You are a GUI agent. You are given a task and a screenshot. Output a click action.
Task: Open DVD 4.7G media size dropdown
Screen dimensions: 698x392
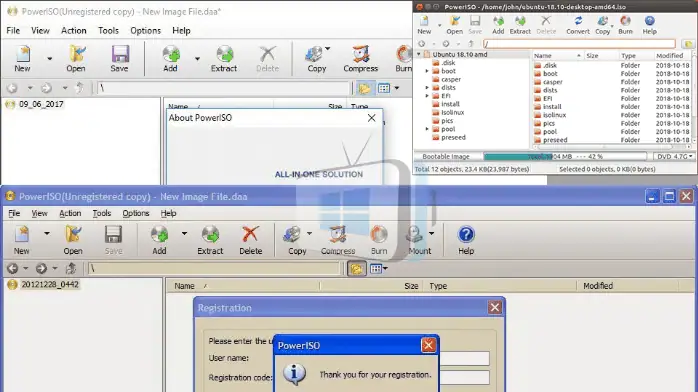[x=674, y=157]
